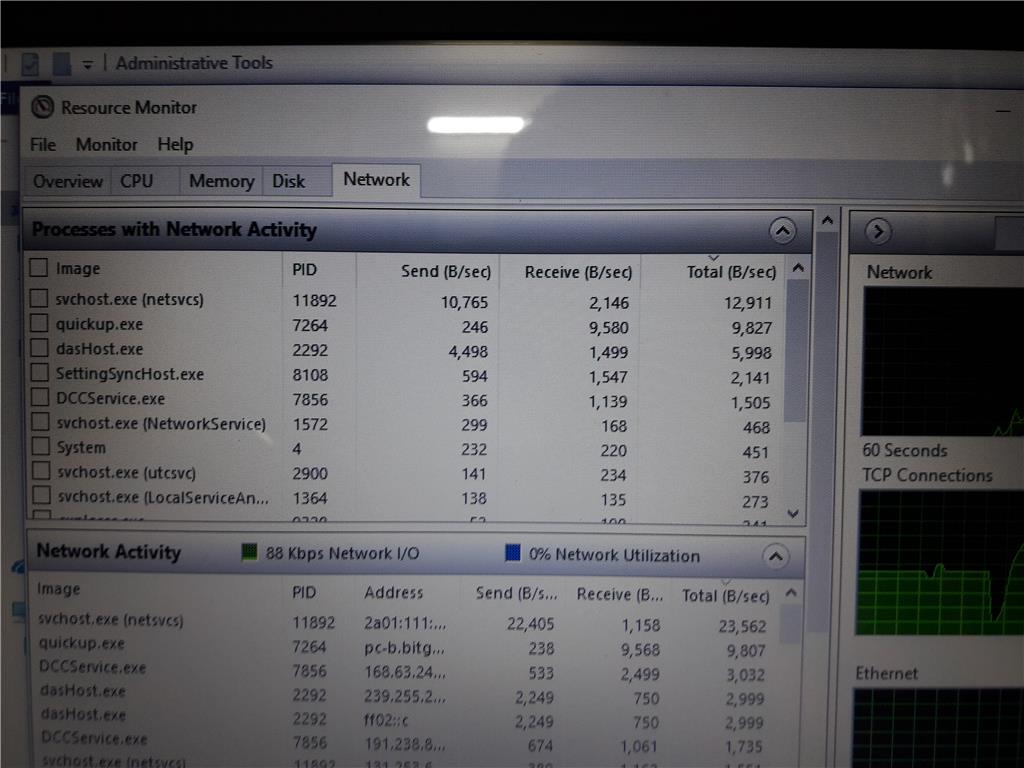The width and height of the screenshot is (1024, 768).
Task: Click the up arrow of Network Activity list scrollbar
Action: (791, 593)
